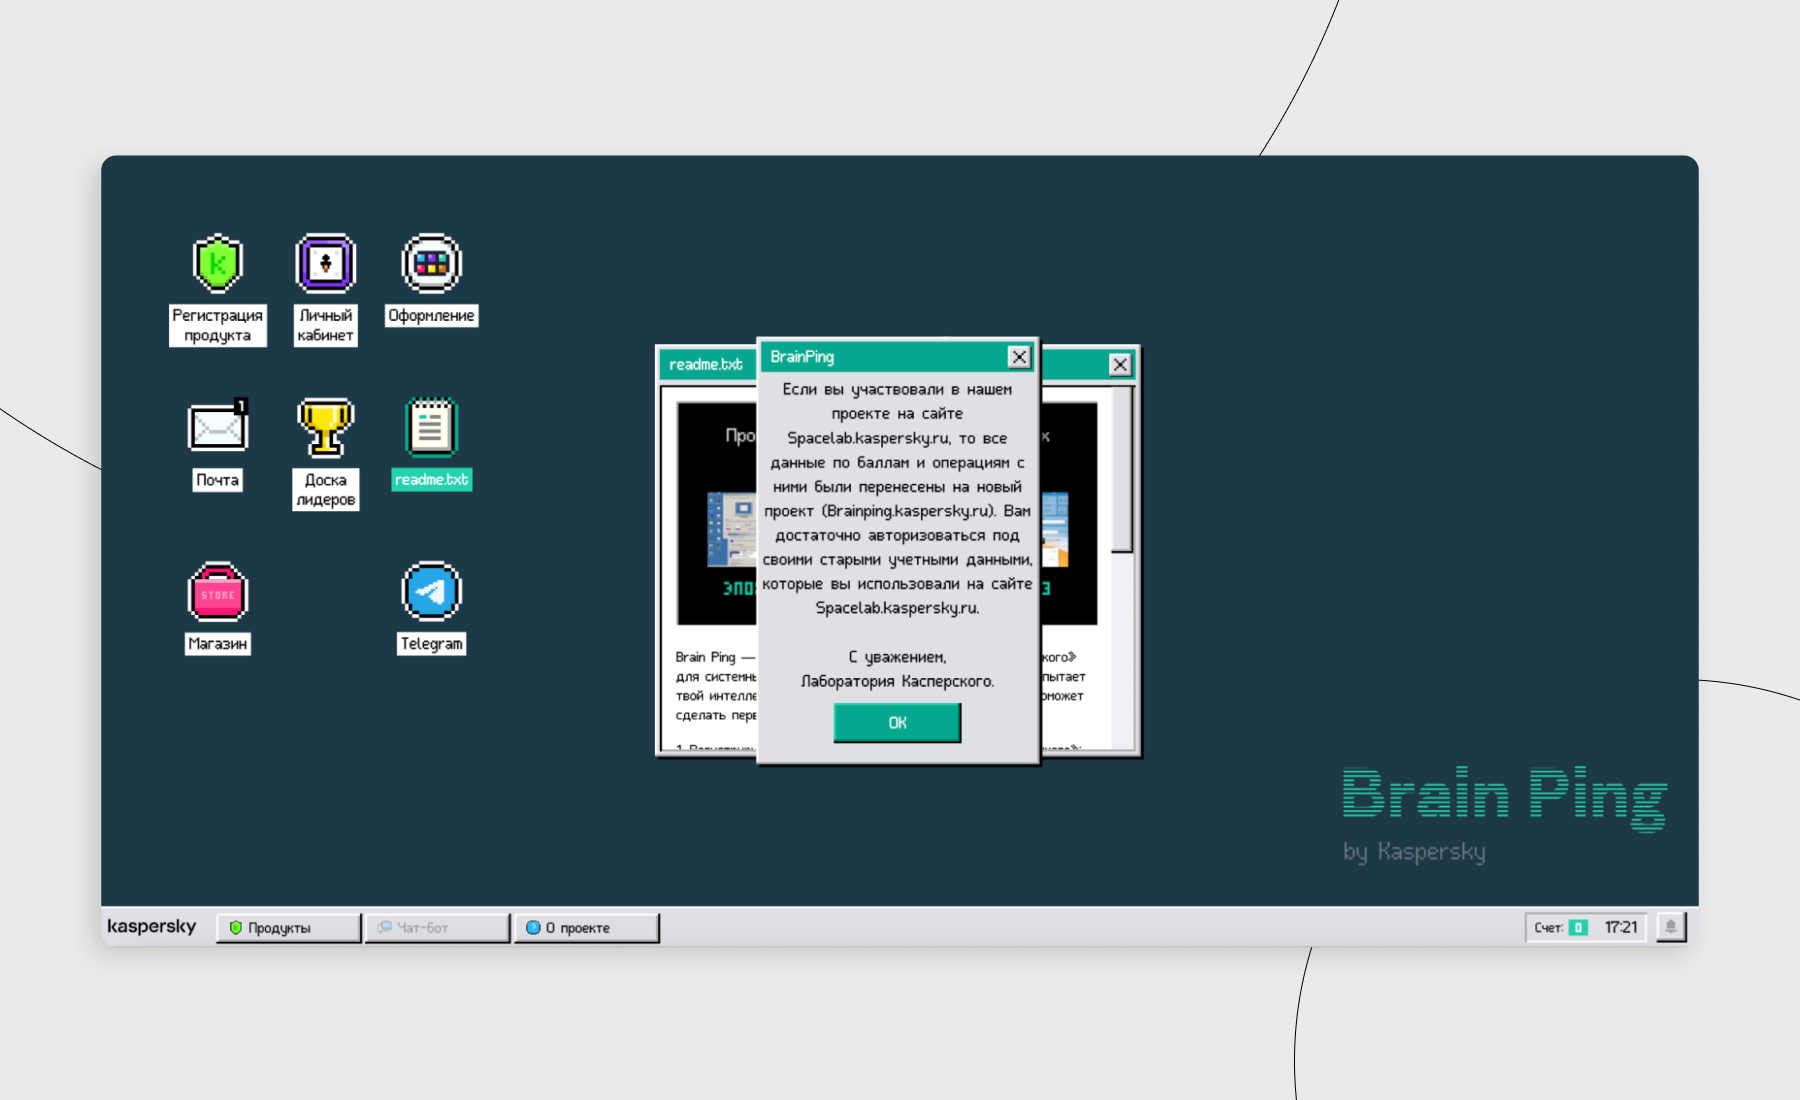
Task: Click the Счет score indicator
Action: (1561, 927)
